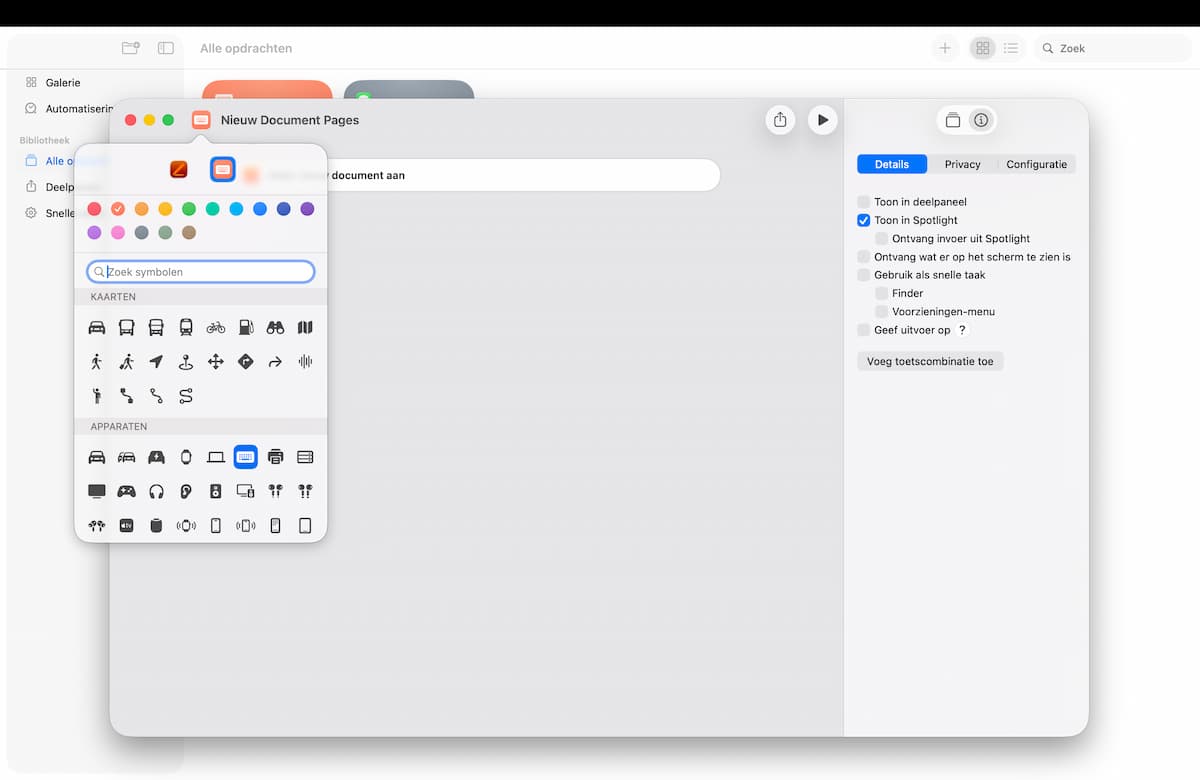Choose the pink color swatch
This screenshot has height=780, width=1200.
118,233
